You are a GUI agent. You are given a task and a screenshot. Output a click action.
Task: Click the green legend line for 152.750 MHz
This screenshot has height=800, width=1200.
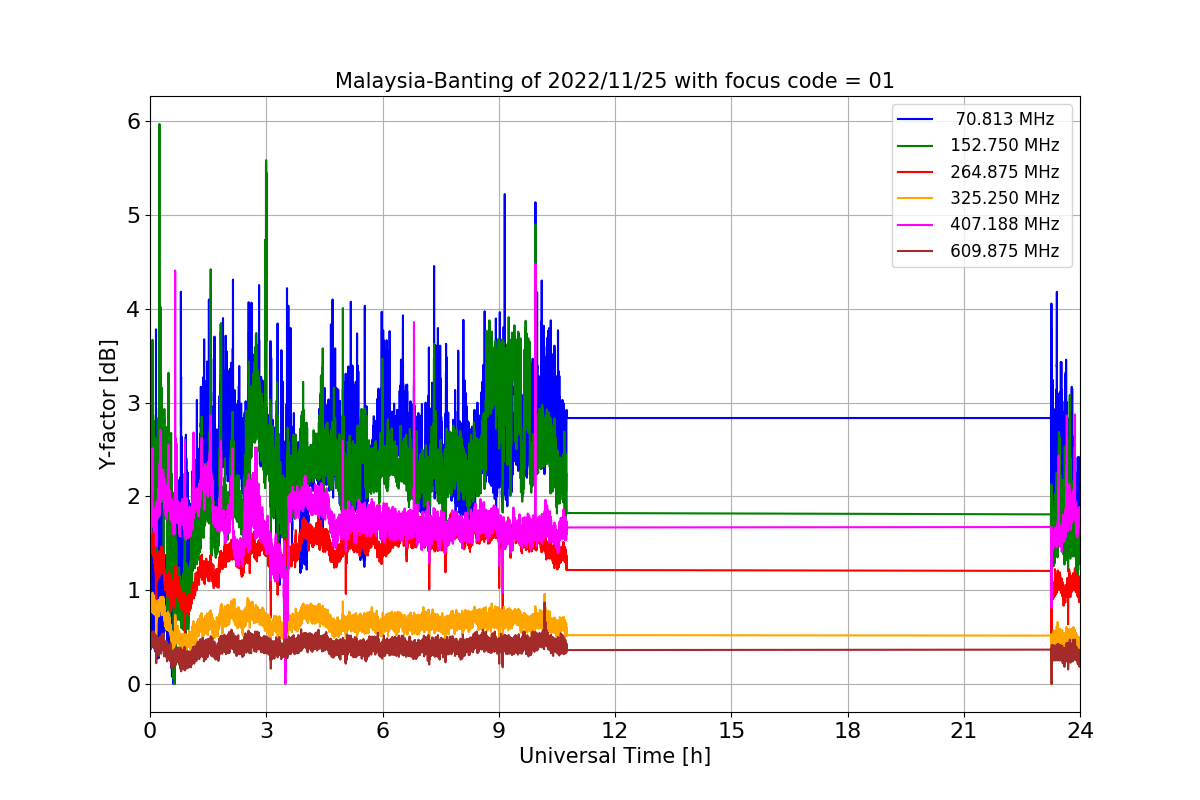coord(915,145)
